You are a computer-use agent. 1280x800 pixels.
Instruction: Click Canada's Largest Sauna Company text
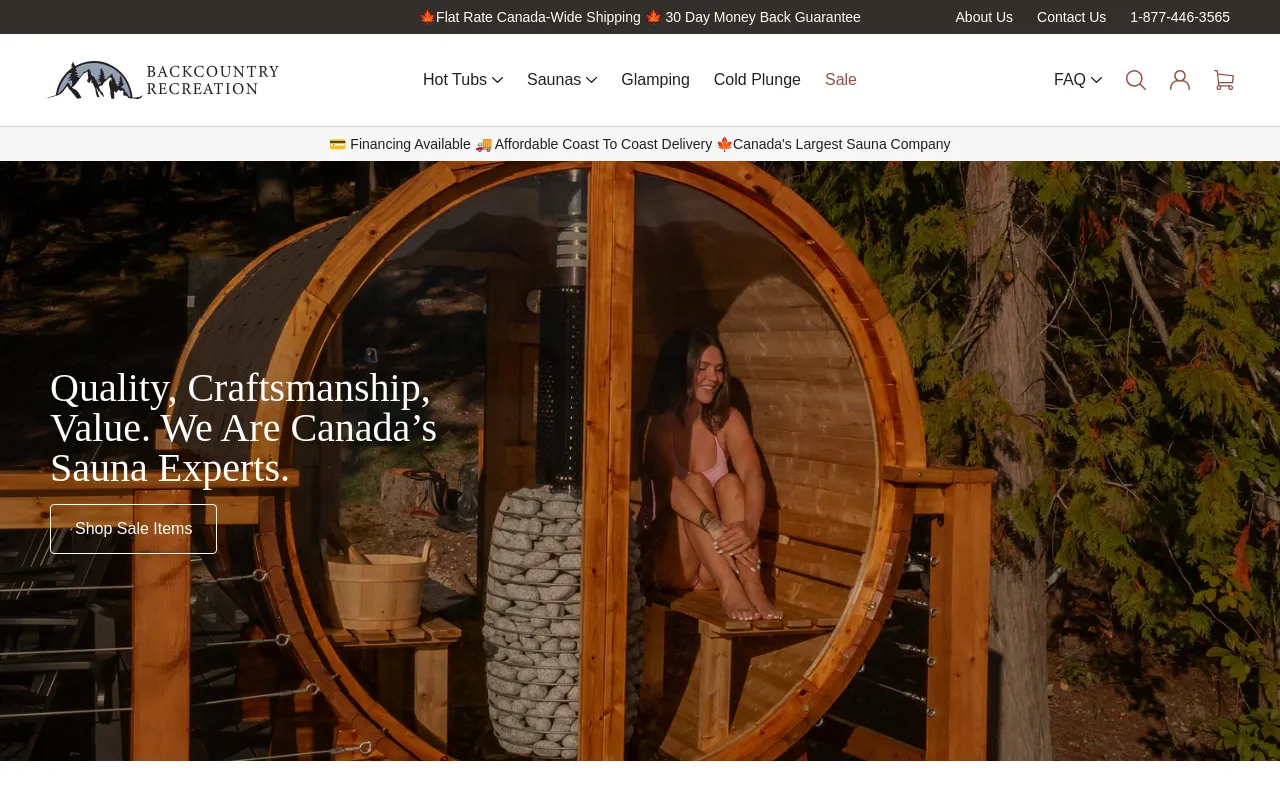click(x=842, y=144)
